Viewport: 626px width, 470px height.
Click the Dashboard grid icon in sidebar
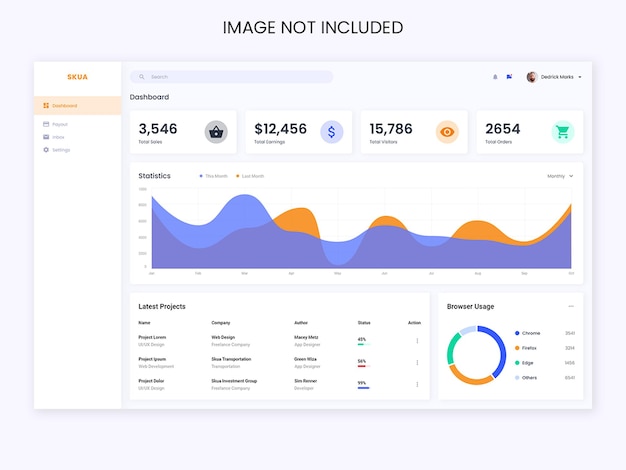46,105
